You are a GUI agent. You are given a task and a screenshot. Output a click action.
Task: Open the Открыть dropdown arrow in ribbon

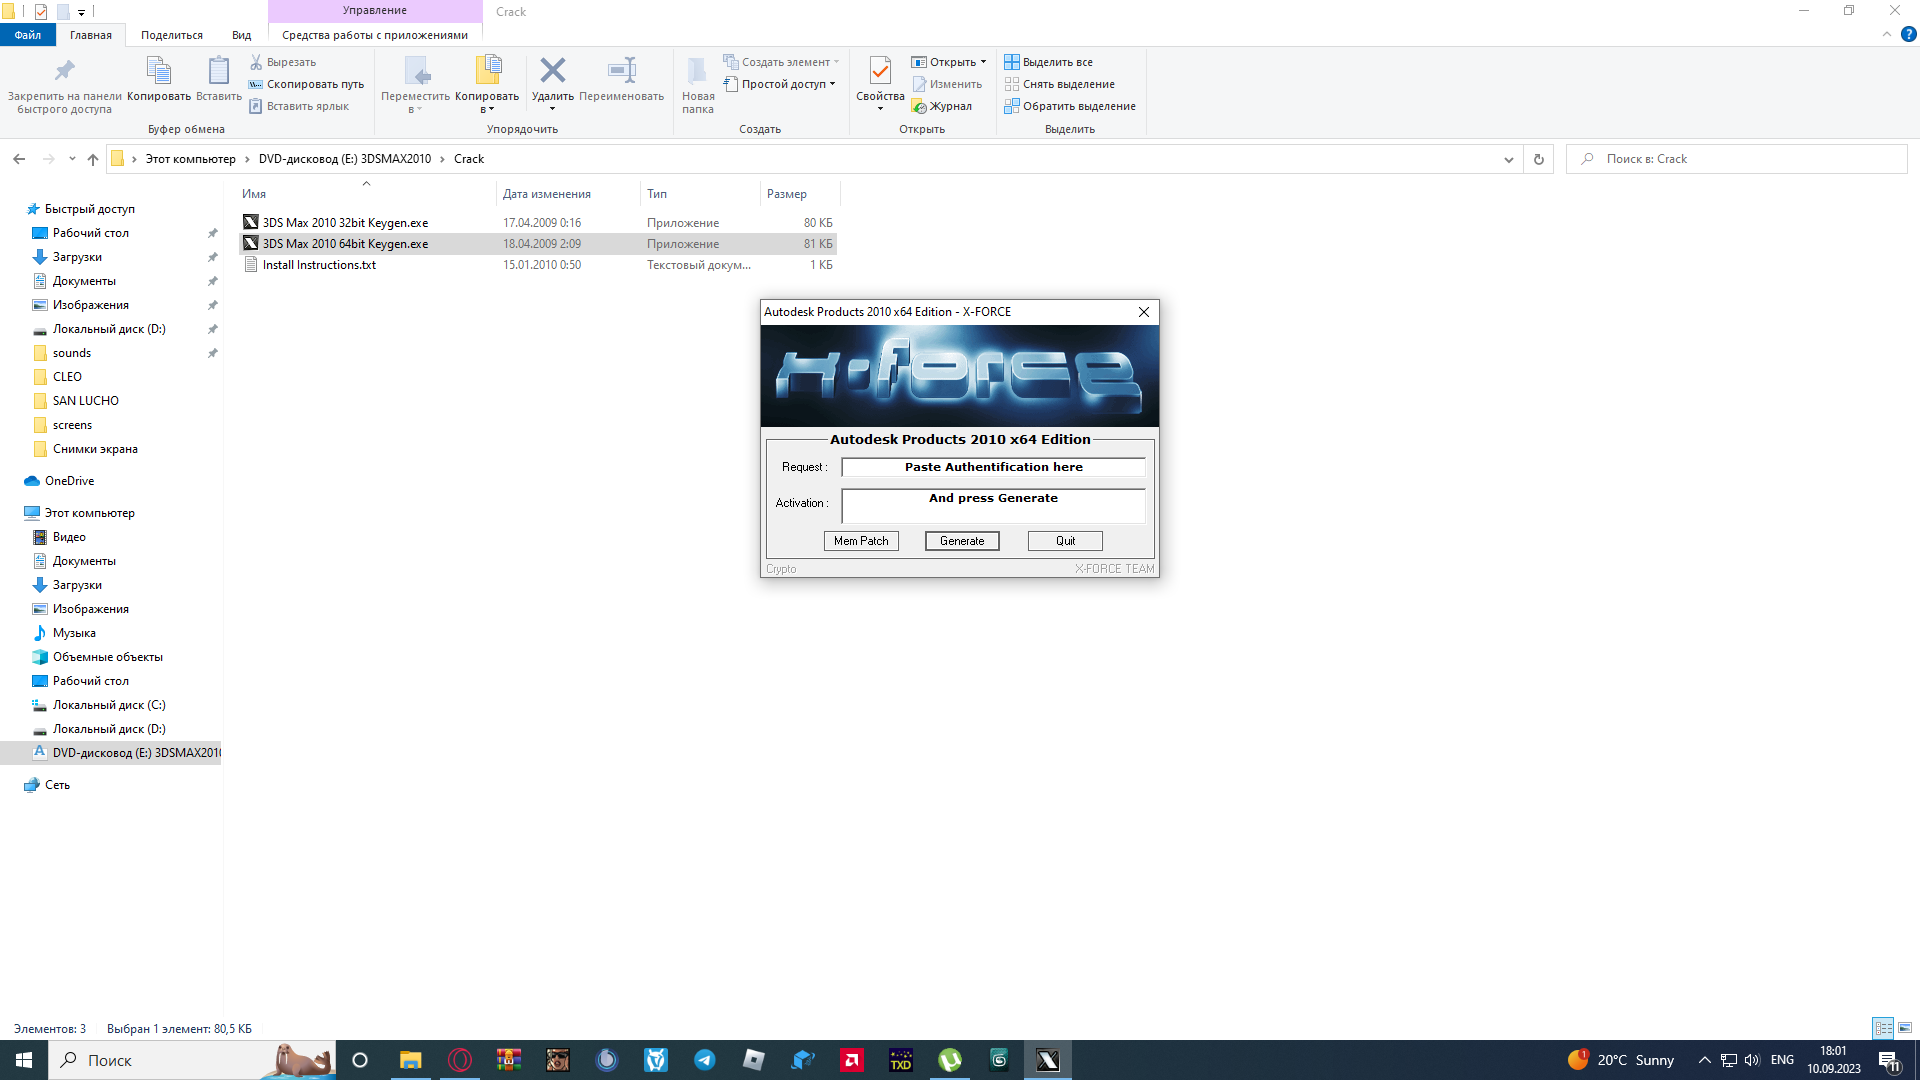tap(983, 62)
